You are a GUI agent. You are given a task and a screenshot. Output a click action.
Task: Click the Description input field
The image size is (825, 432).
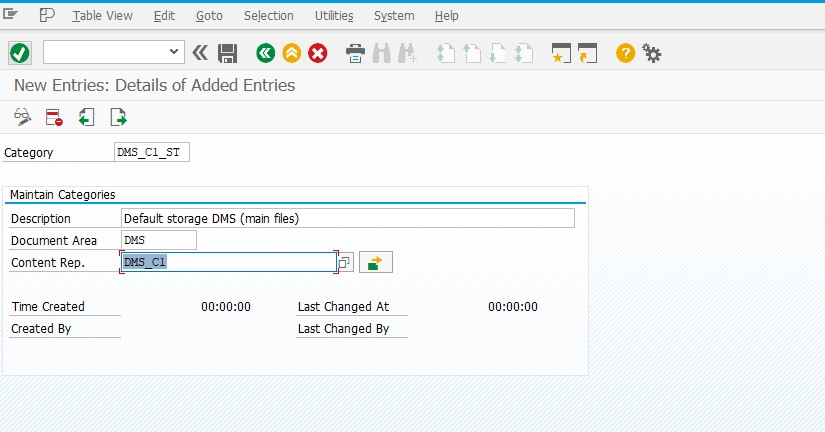[348, 218]
